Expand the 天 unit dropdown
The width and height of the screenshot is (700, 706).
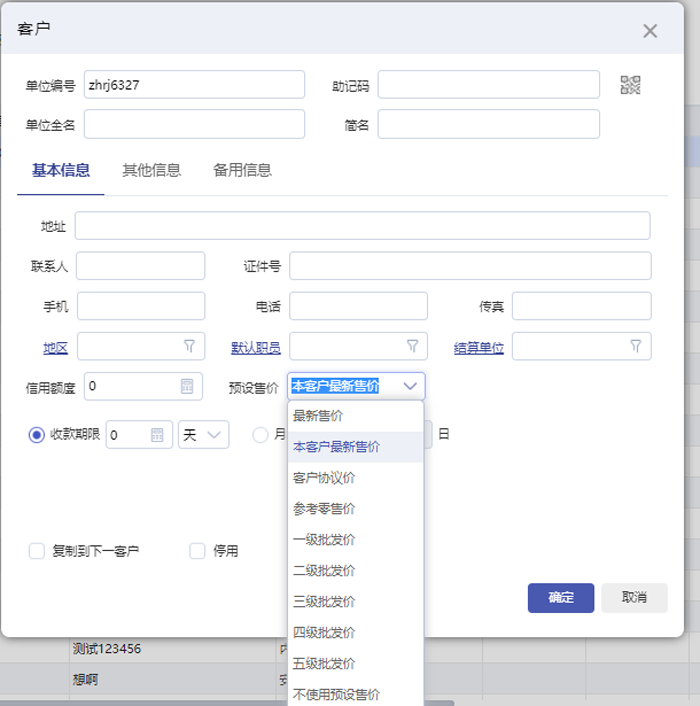click(x=203, y=434)
